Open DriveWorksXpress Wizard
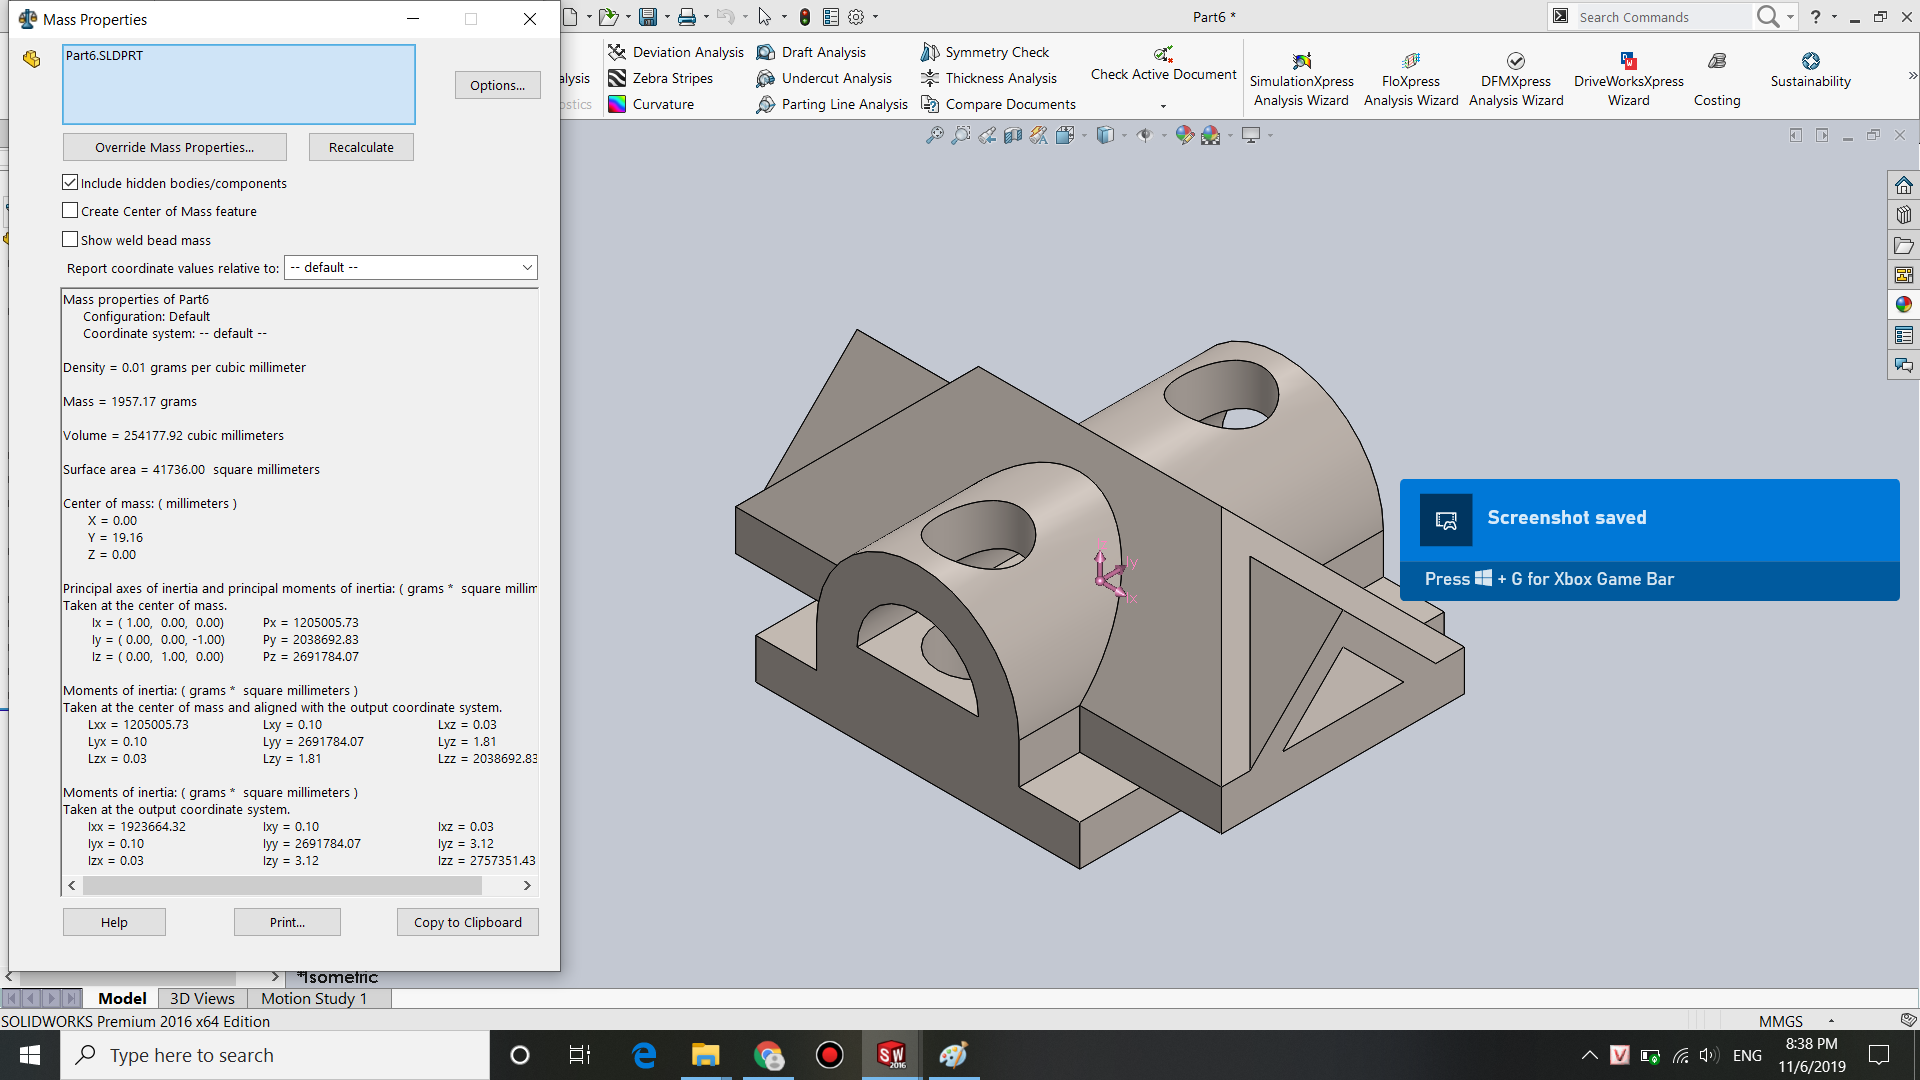This screenshot has height=1080, width=1920. (x=1628, y=79)
